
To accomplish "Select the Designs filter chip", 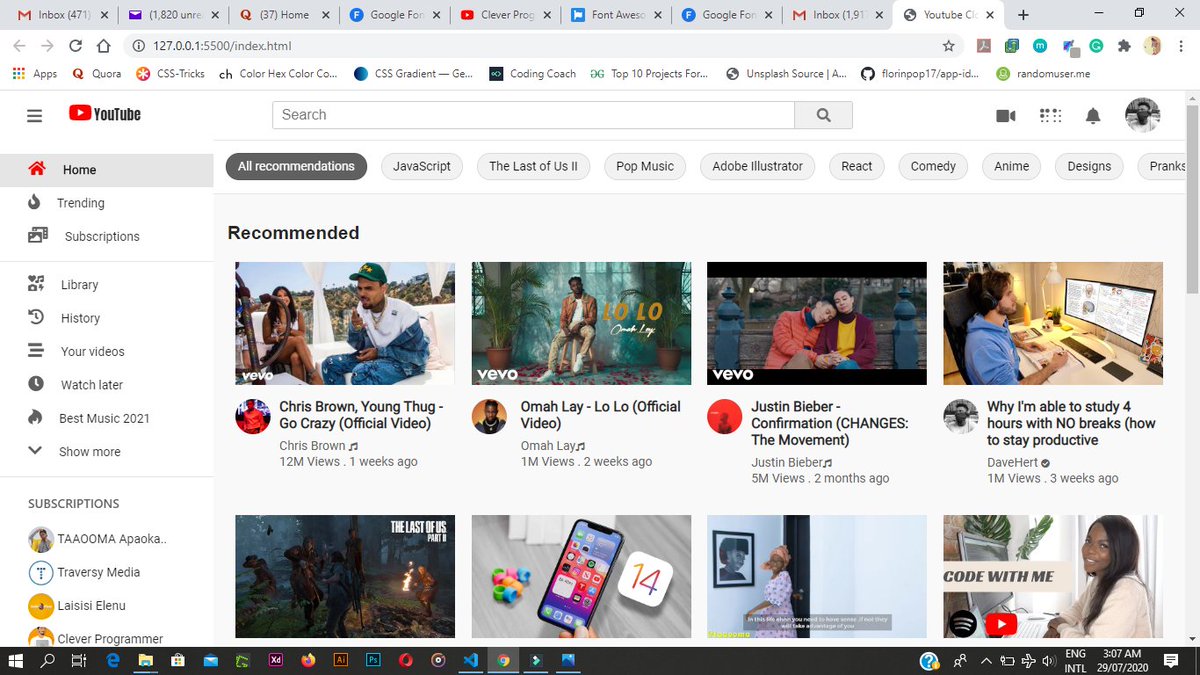I will [1089, 166].
